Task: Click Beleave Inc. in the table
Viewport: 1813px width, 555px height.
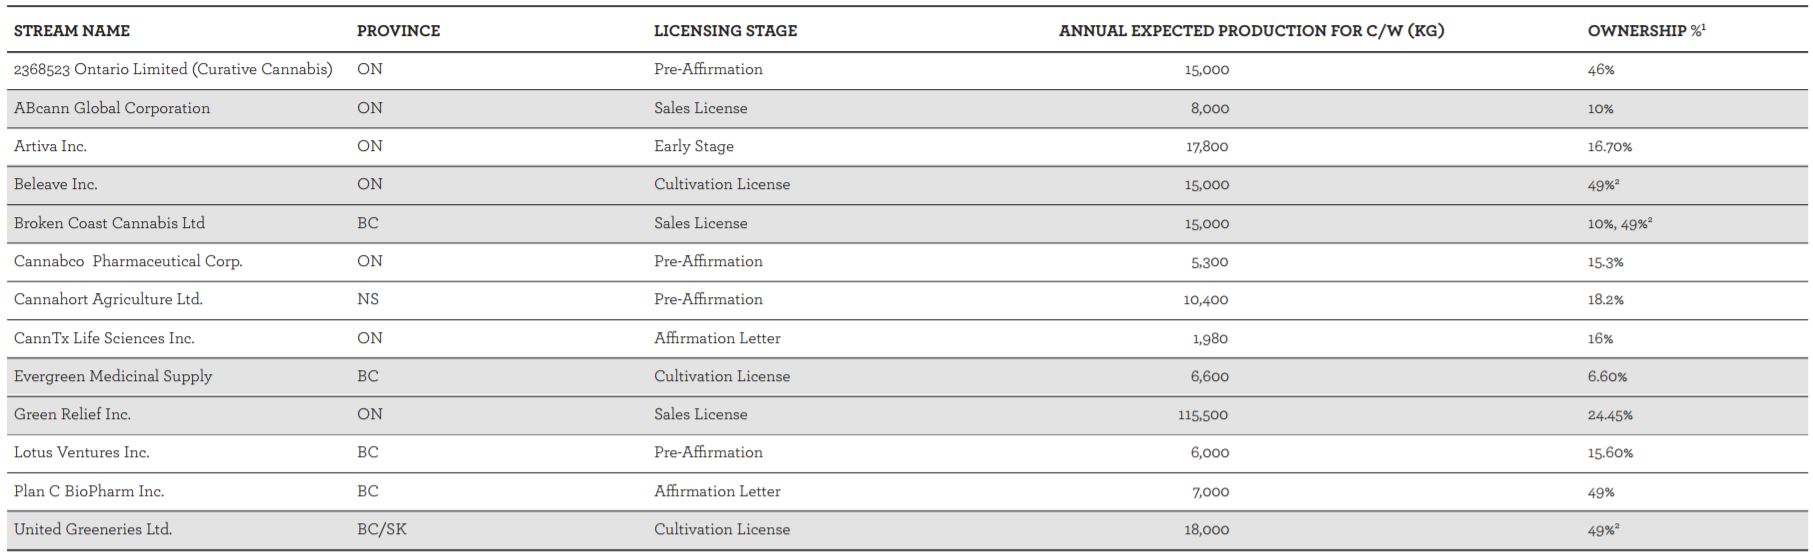Action: [x=56, y=184]
